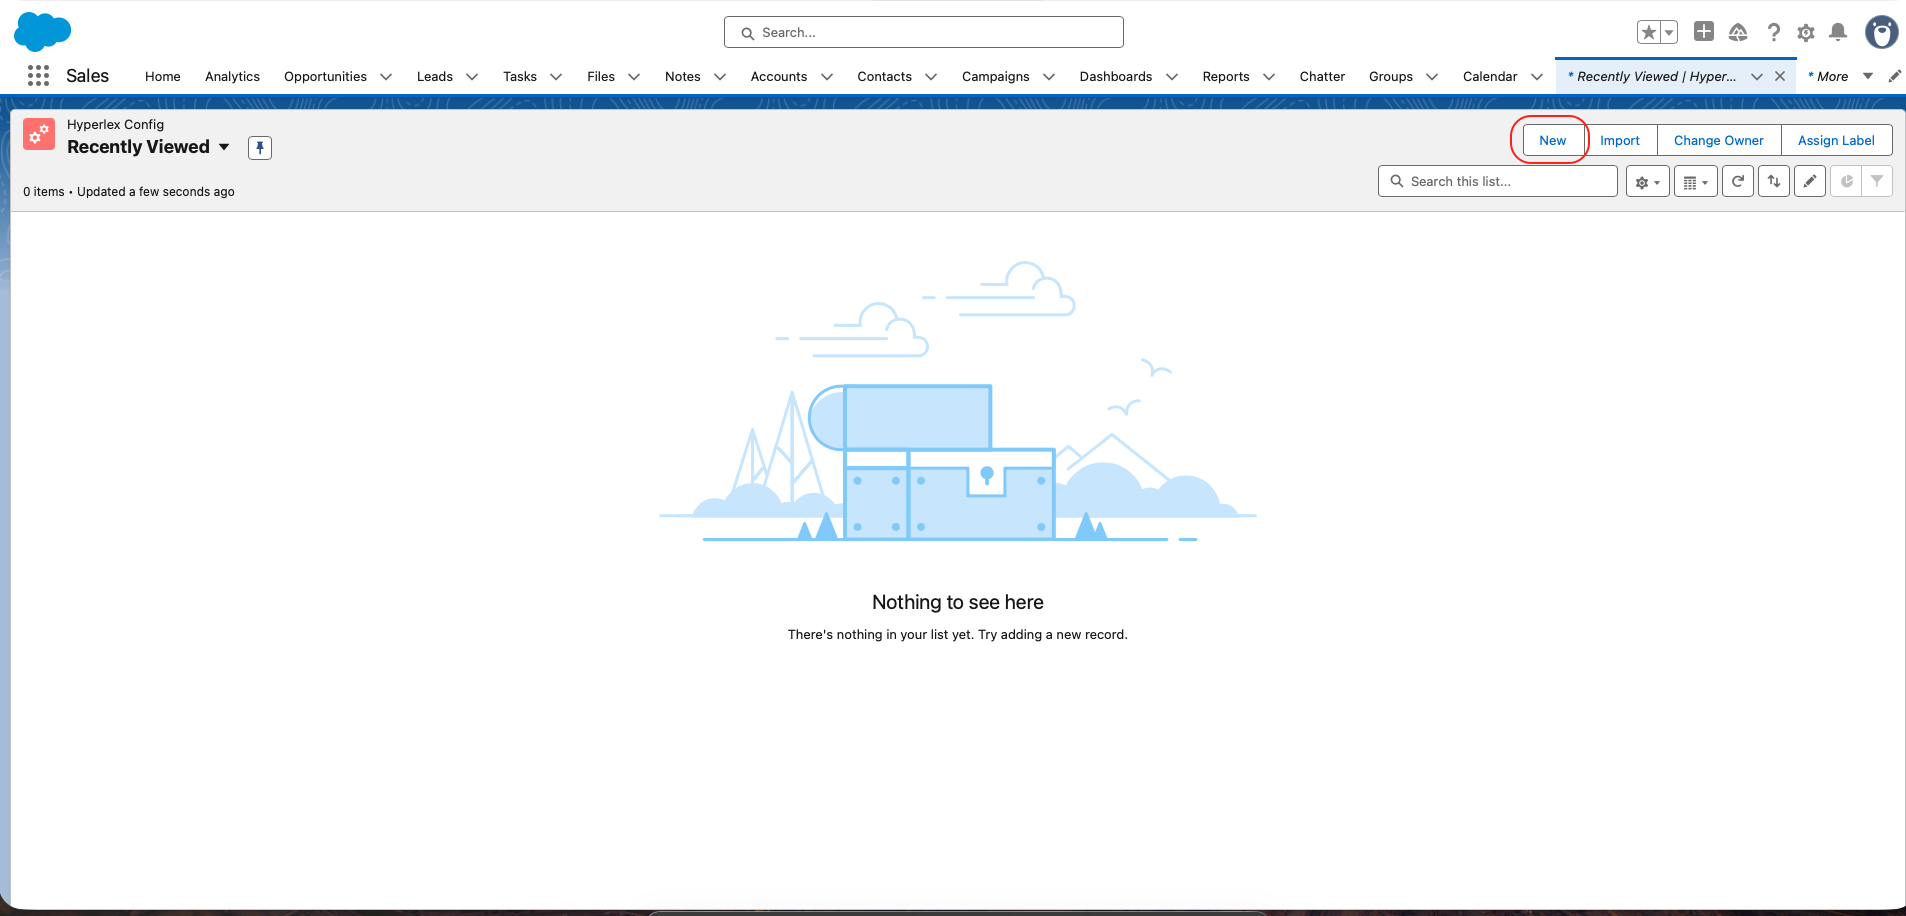Focus the Search this list field

1498,182
